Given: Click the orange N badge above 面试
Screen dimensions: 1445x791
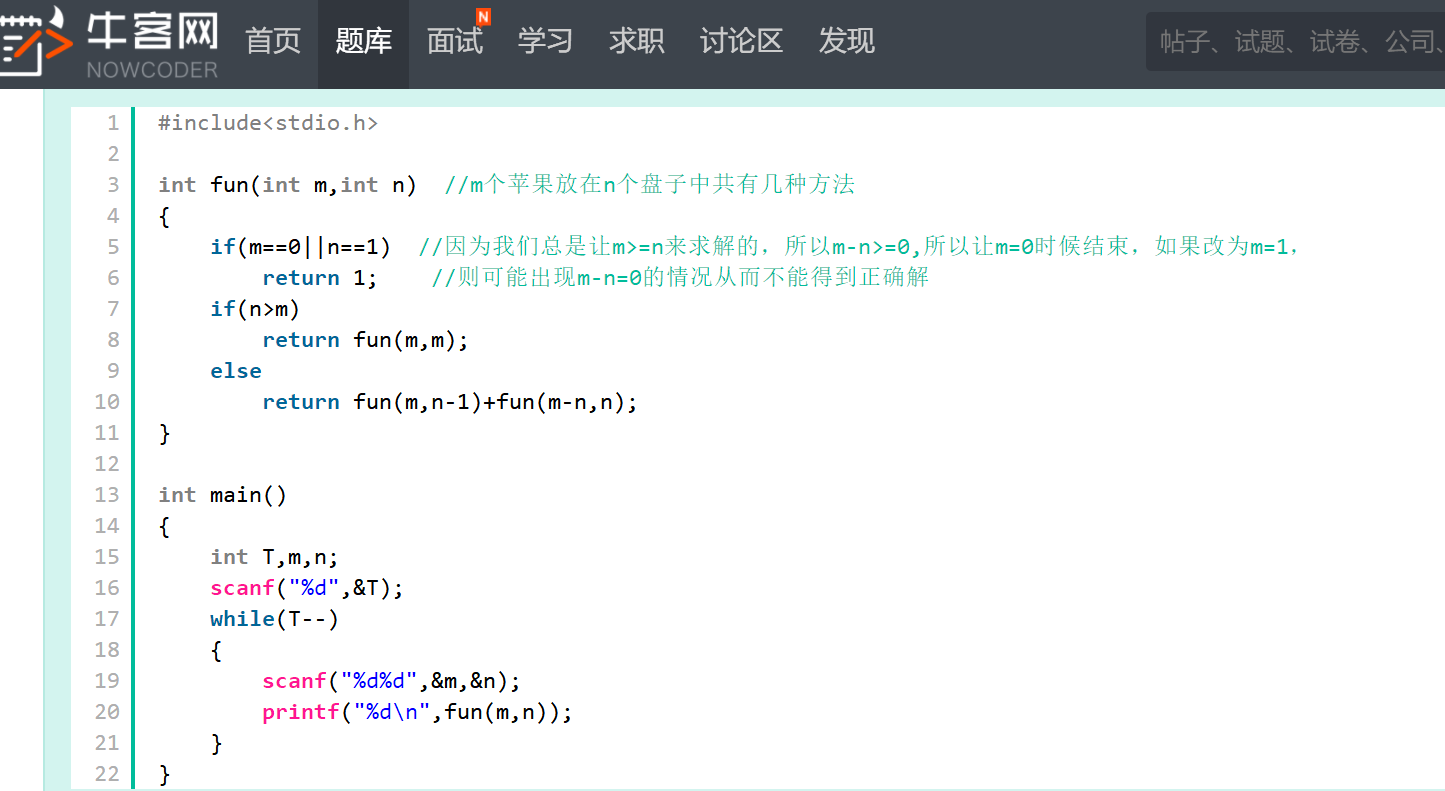Looking at the screenshot, I should (x=483, y=17).
